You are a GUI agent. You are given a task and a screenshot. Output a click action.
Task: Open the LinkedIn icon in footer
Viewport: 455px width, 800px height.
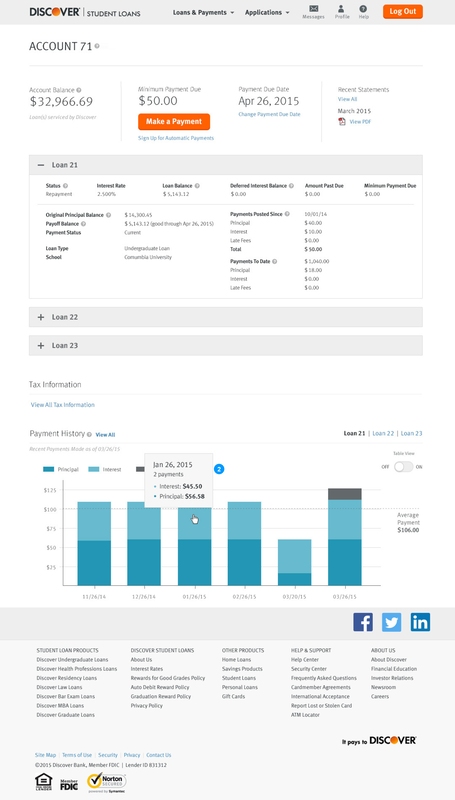tap(420, 622)
